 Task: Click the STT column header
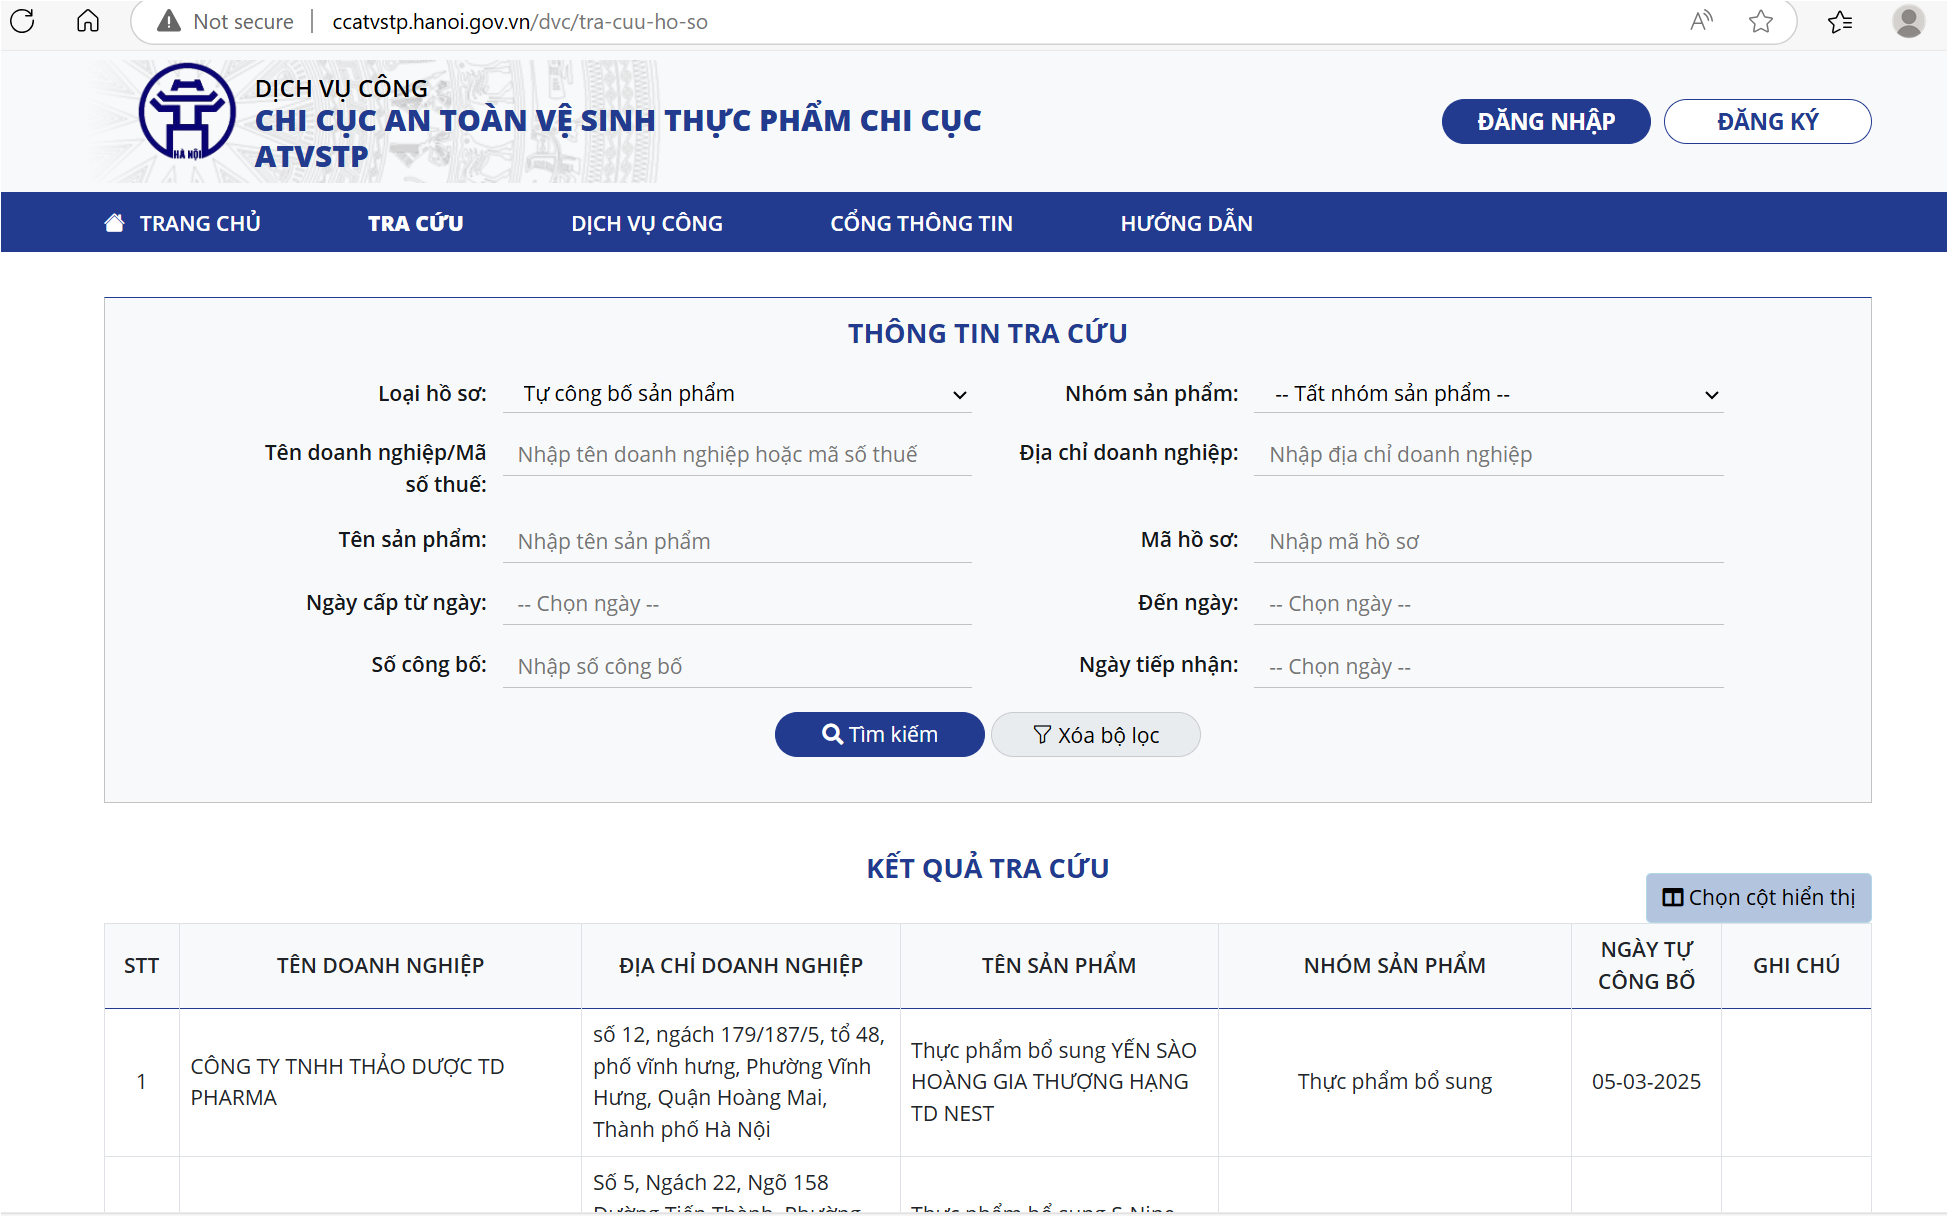[142, 966]
